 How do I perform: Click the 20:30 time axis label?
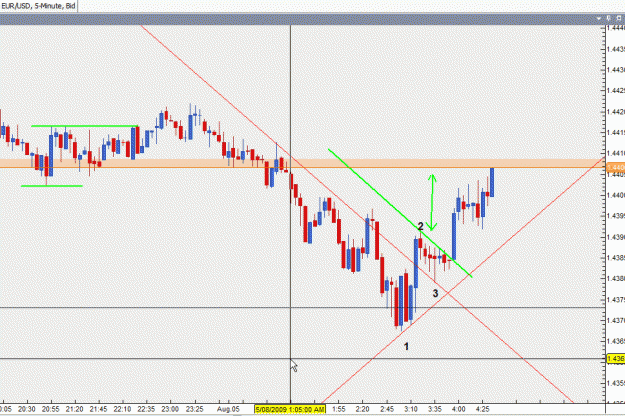(x=27, y=409)
